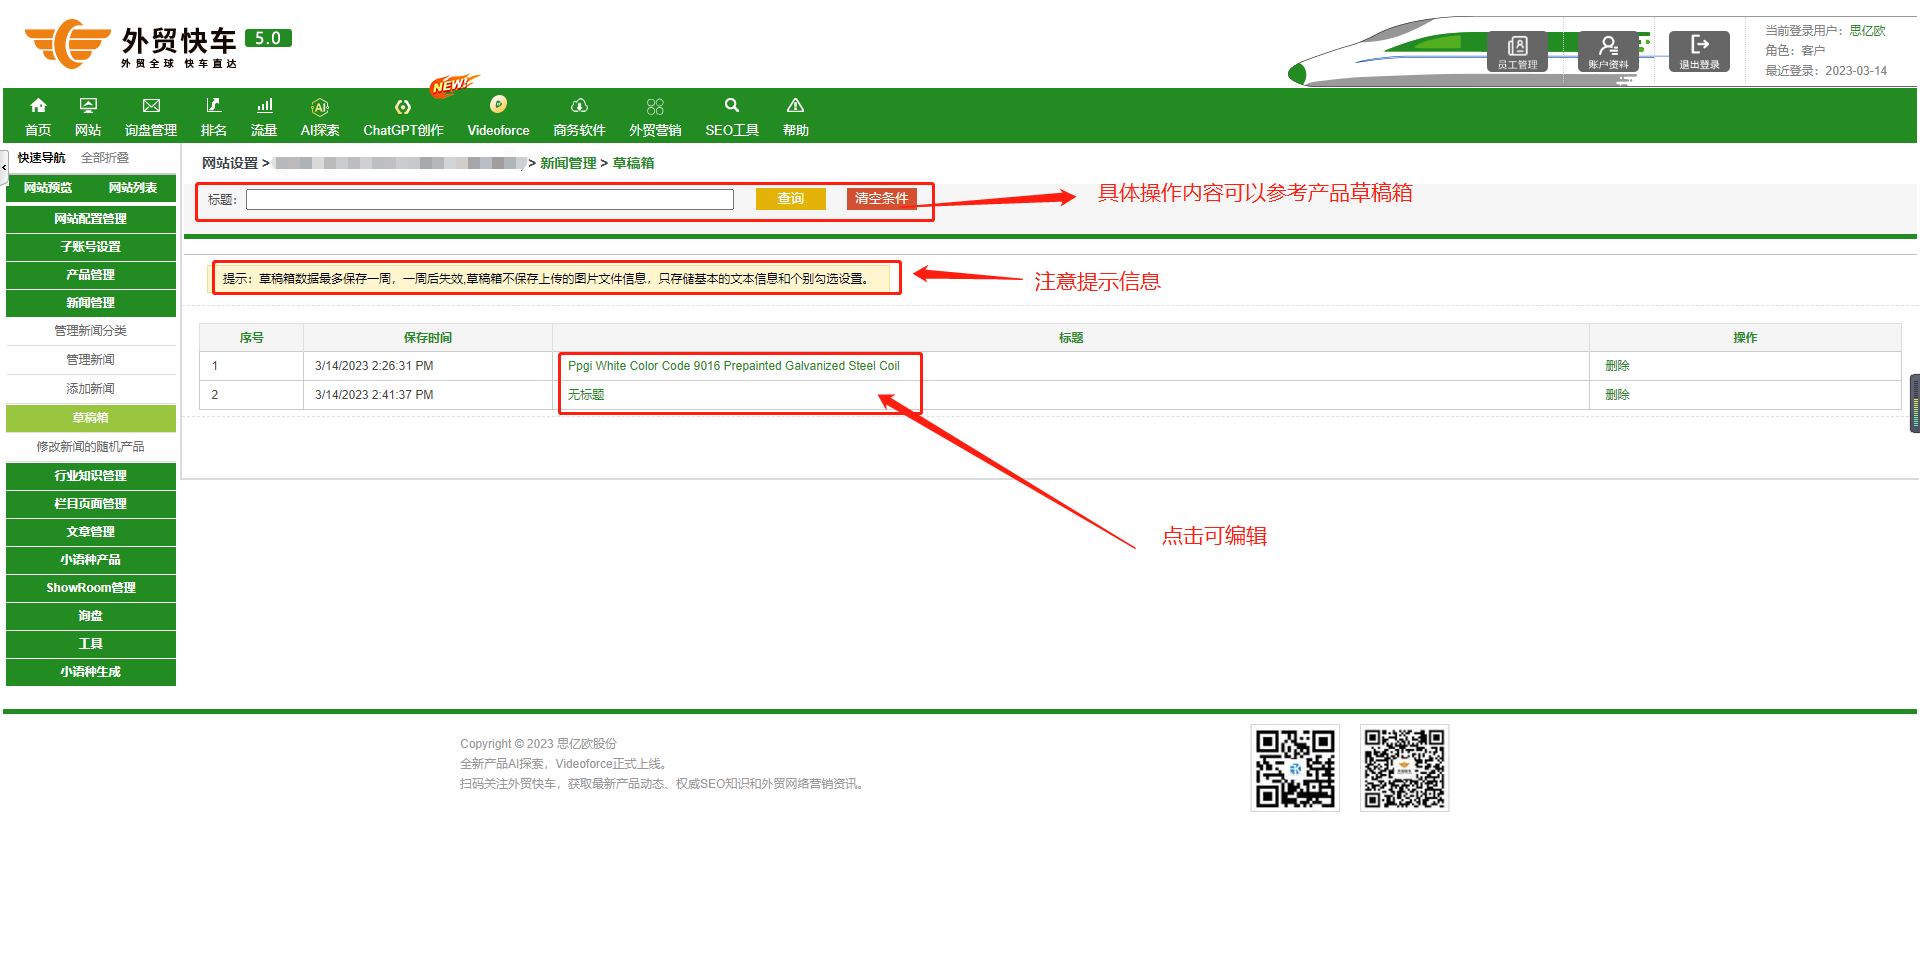Collapse the left sidebar with arrow handle
Screen dimensions: 1920x968
point(4,167)
